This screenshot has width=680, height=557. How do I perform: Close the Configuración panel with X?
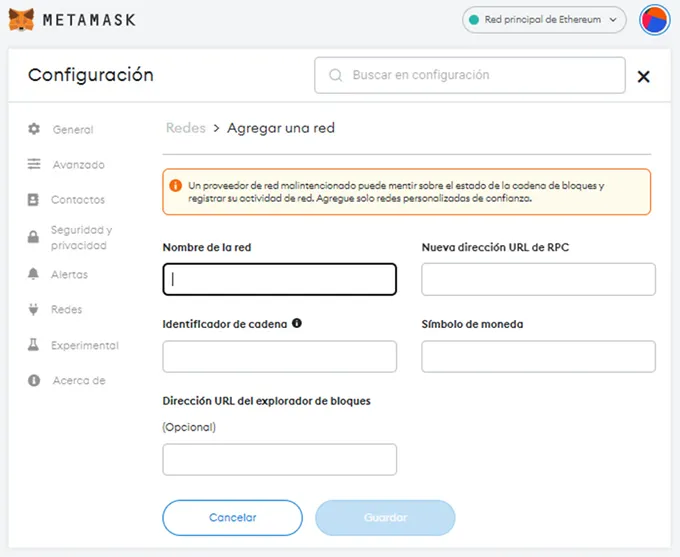point(643,76)
